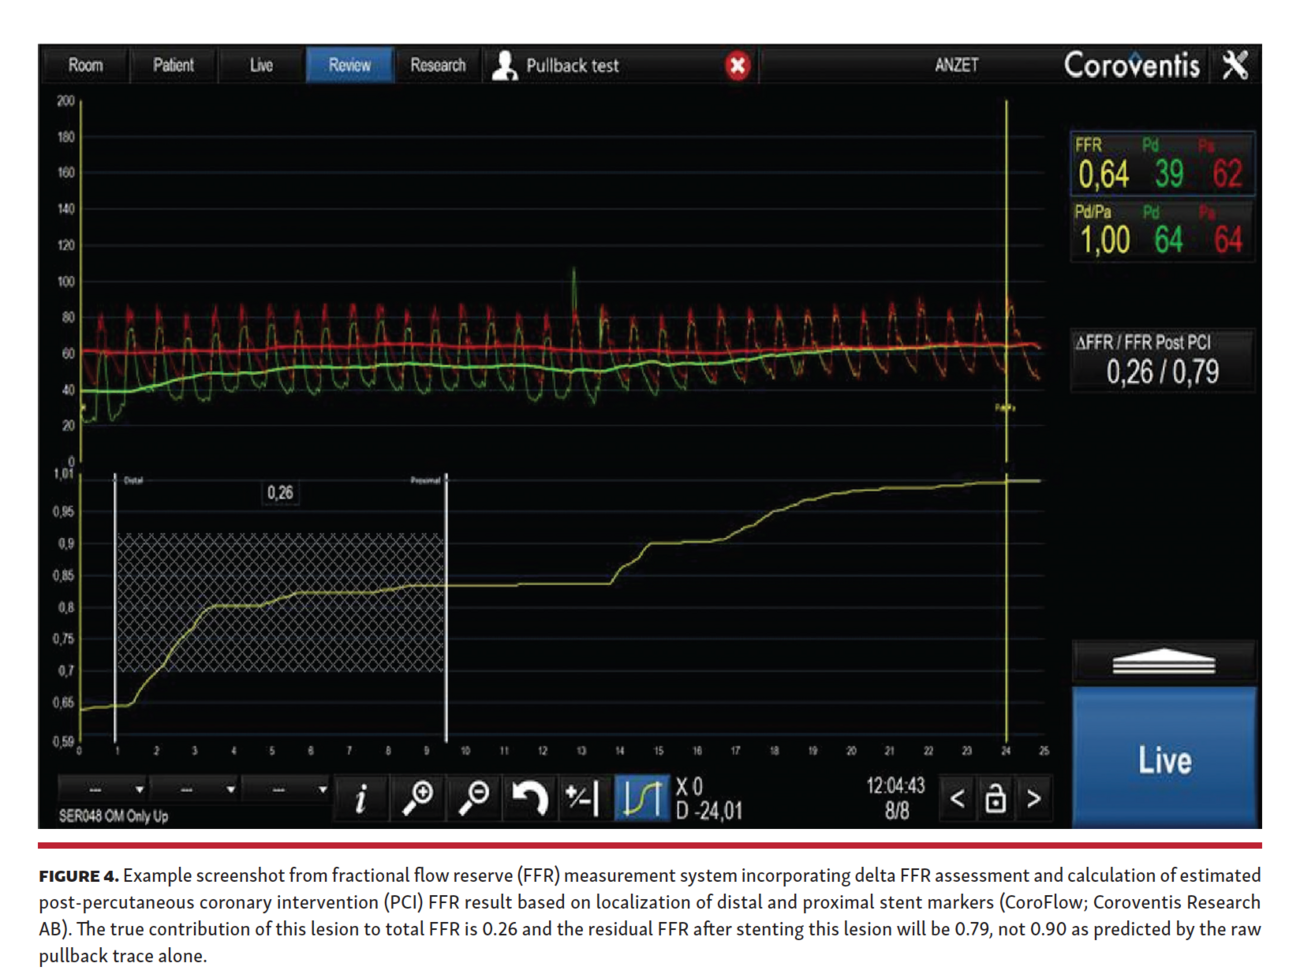This screenshot has height=978, width=1300.
Task: Expand the first channel dropdown above SER048
Action: [100, 789]
